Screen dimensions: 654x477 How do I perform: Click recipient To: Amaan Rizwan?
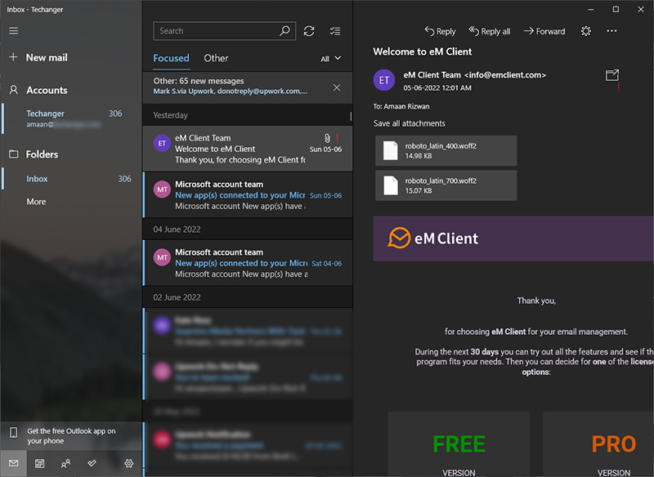[401, 106]
